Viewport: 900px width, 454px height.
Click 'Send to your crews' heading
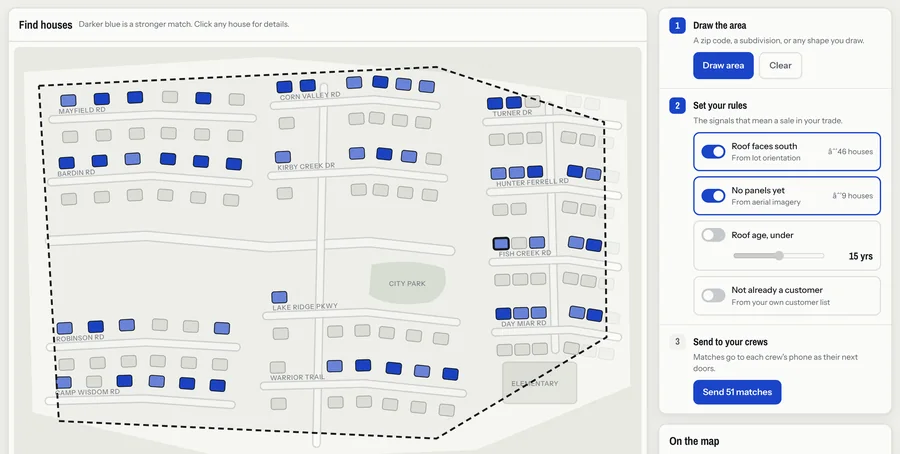730,342
